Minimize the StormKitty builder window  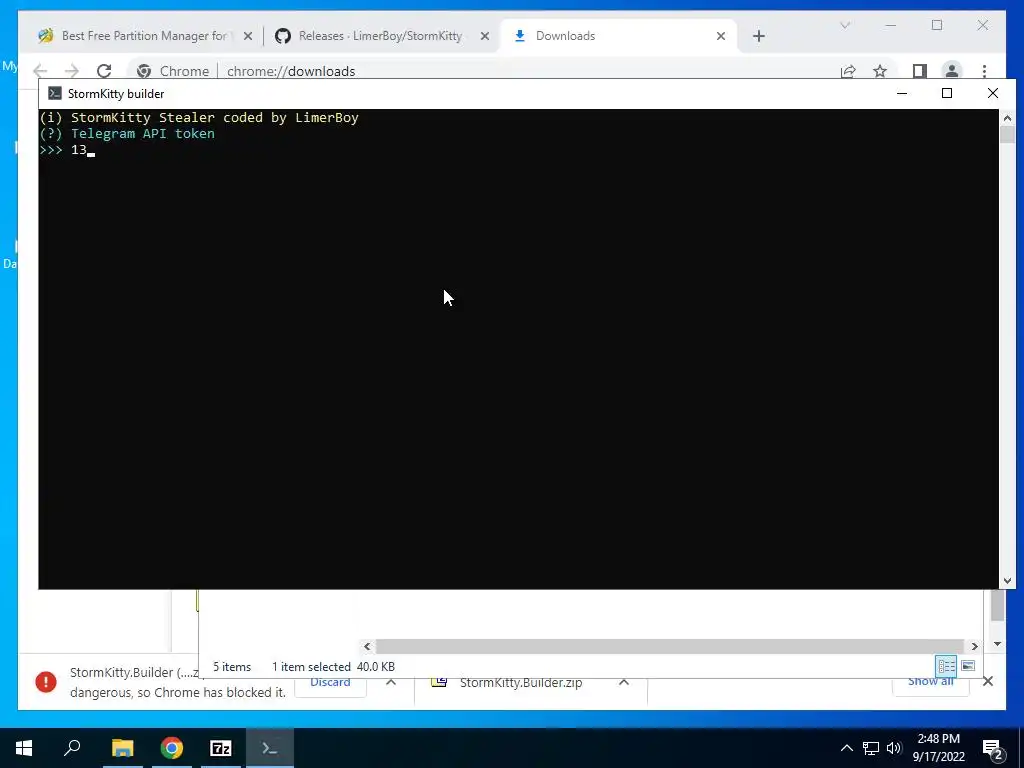click(902, 93)
